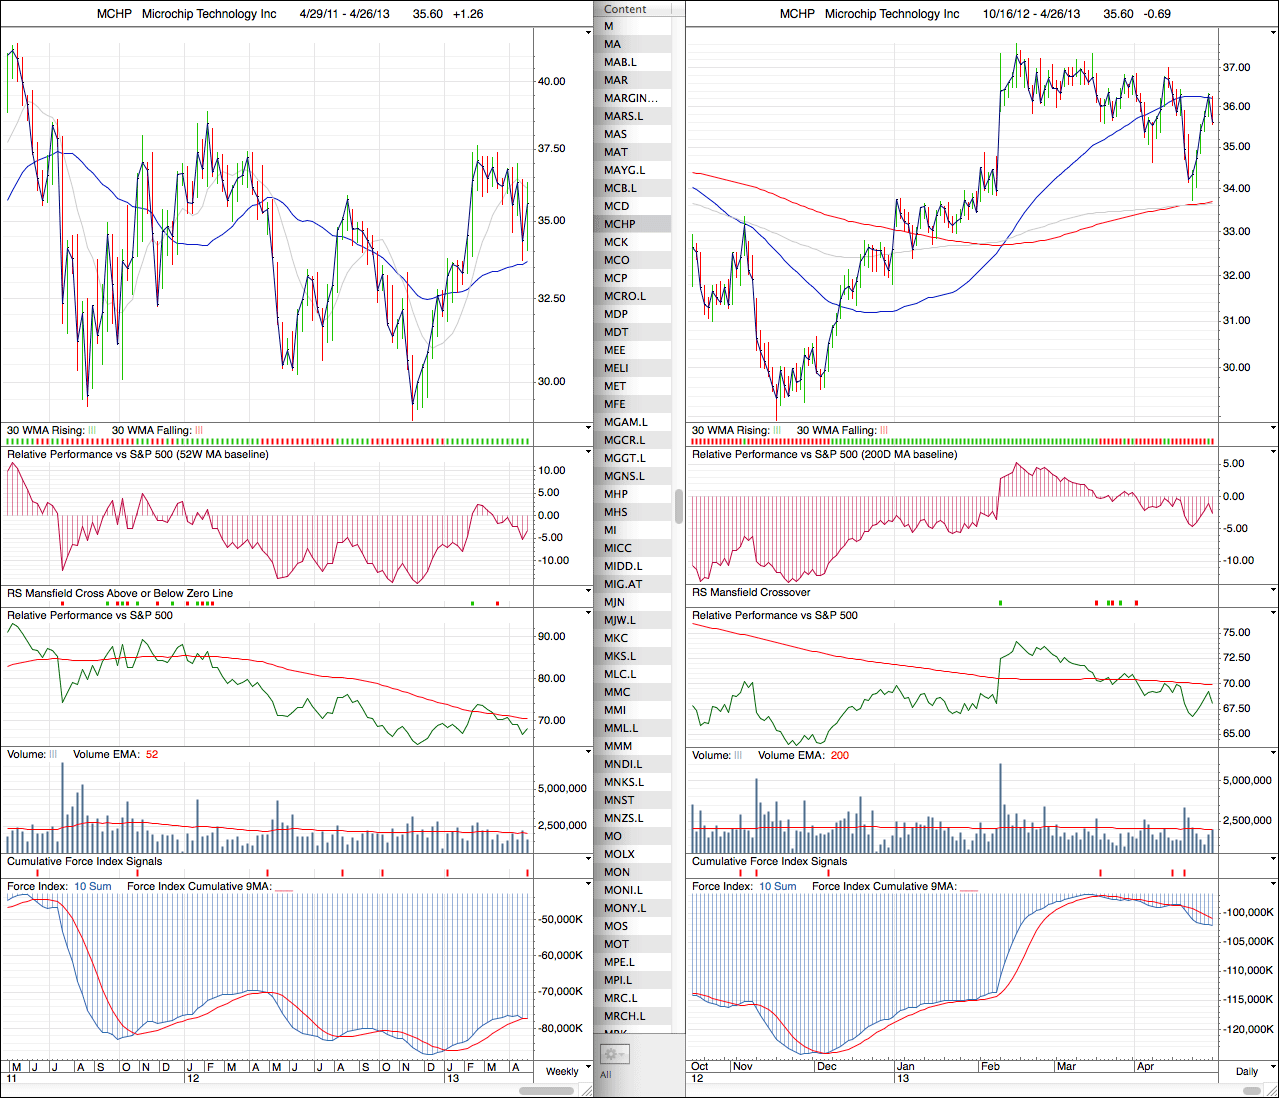This screenshot has width=1279, height=1098.
Task: Click the 30 WMA Falling red indicator in weekly chart
Action: point(199,431)
